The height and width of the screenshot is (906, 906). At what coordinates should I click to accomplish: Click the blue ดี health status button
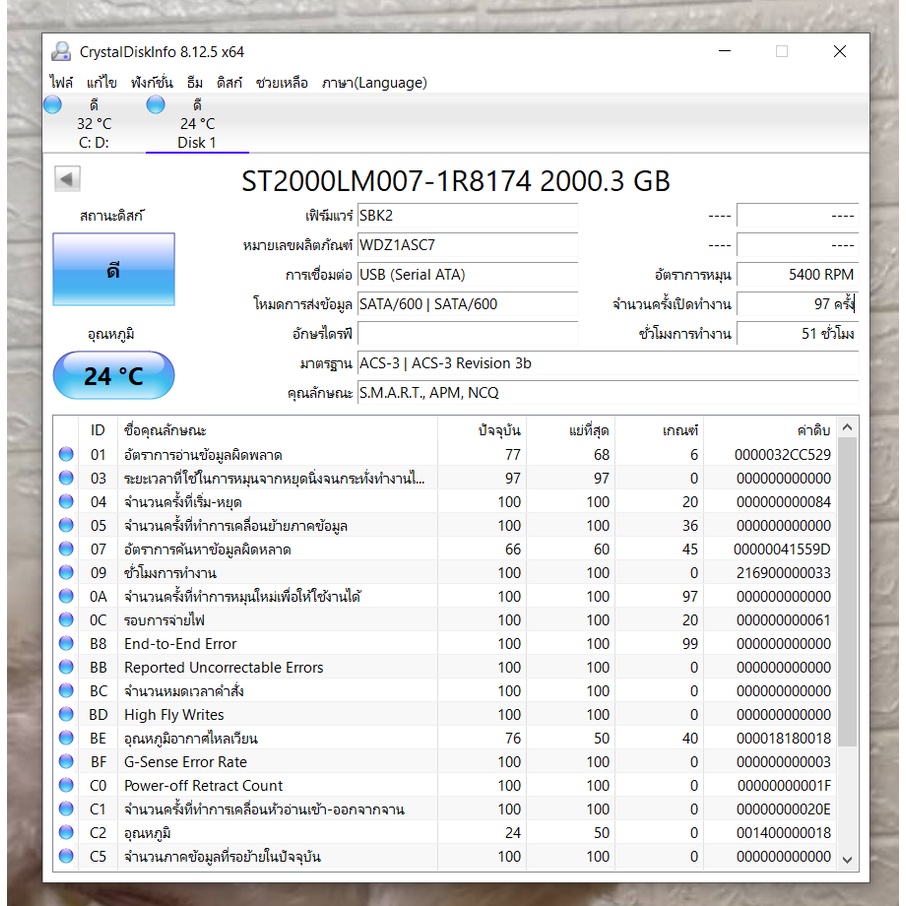(x=113, y=270)
